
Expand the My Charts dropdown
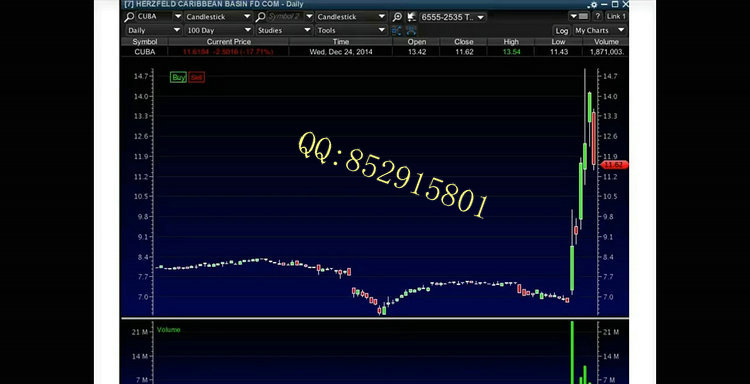tap(600, 30)
